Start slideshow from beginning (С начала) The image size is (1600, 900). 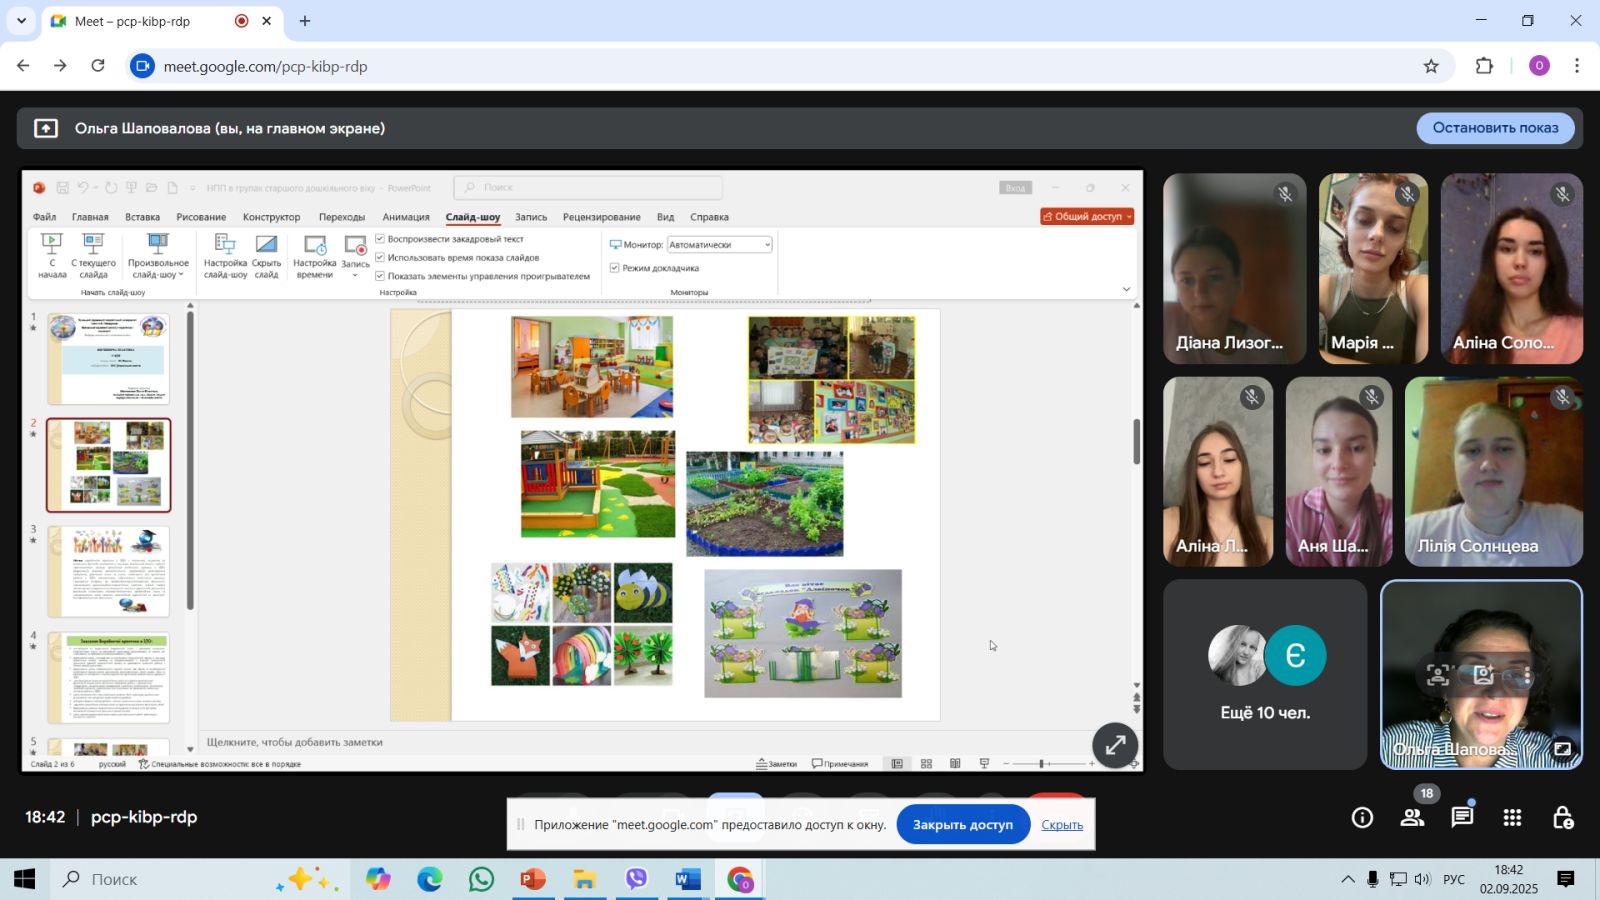pyautogui.click(x=51, y=255)
